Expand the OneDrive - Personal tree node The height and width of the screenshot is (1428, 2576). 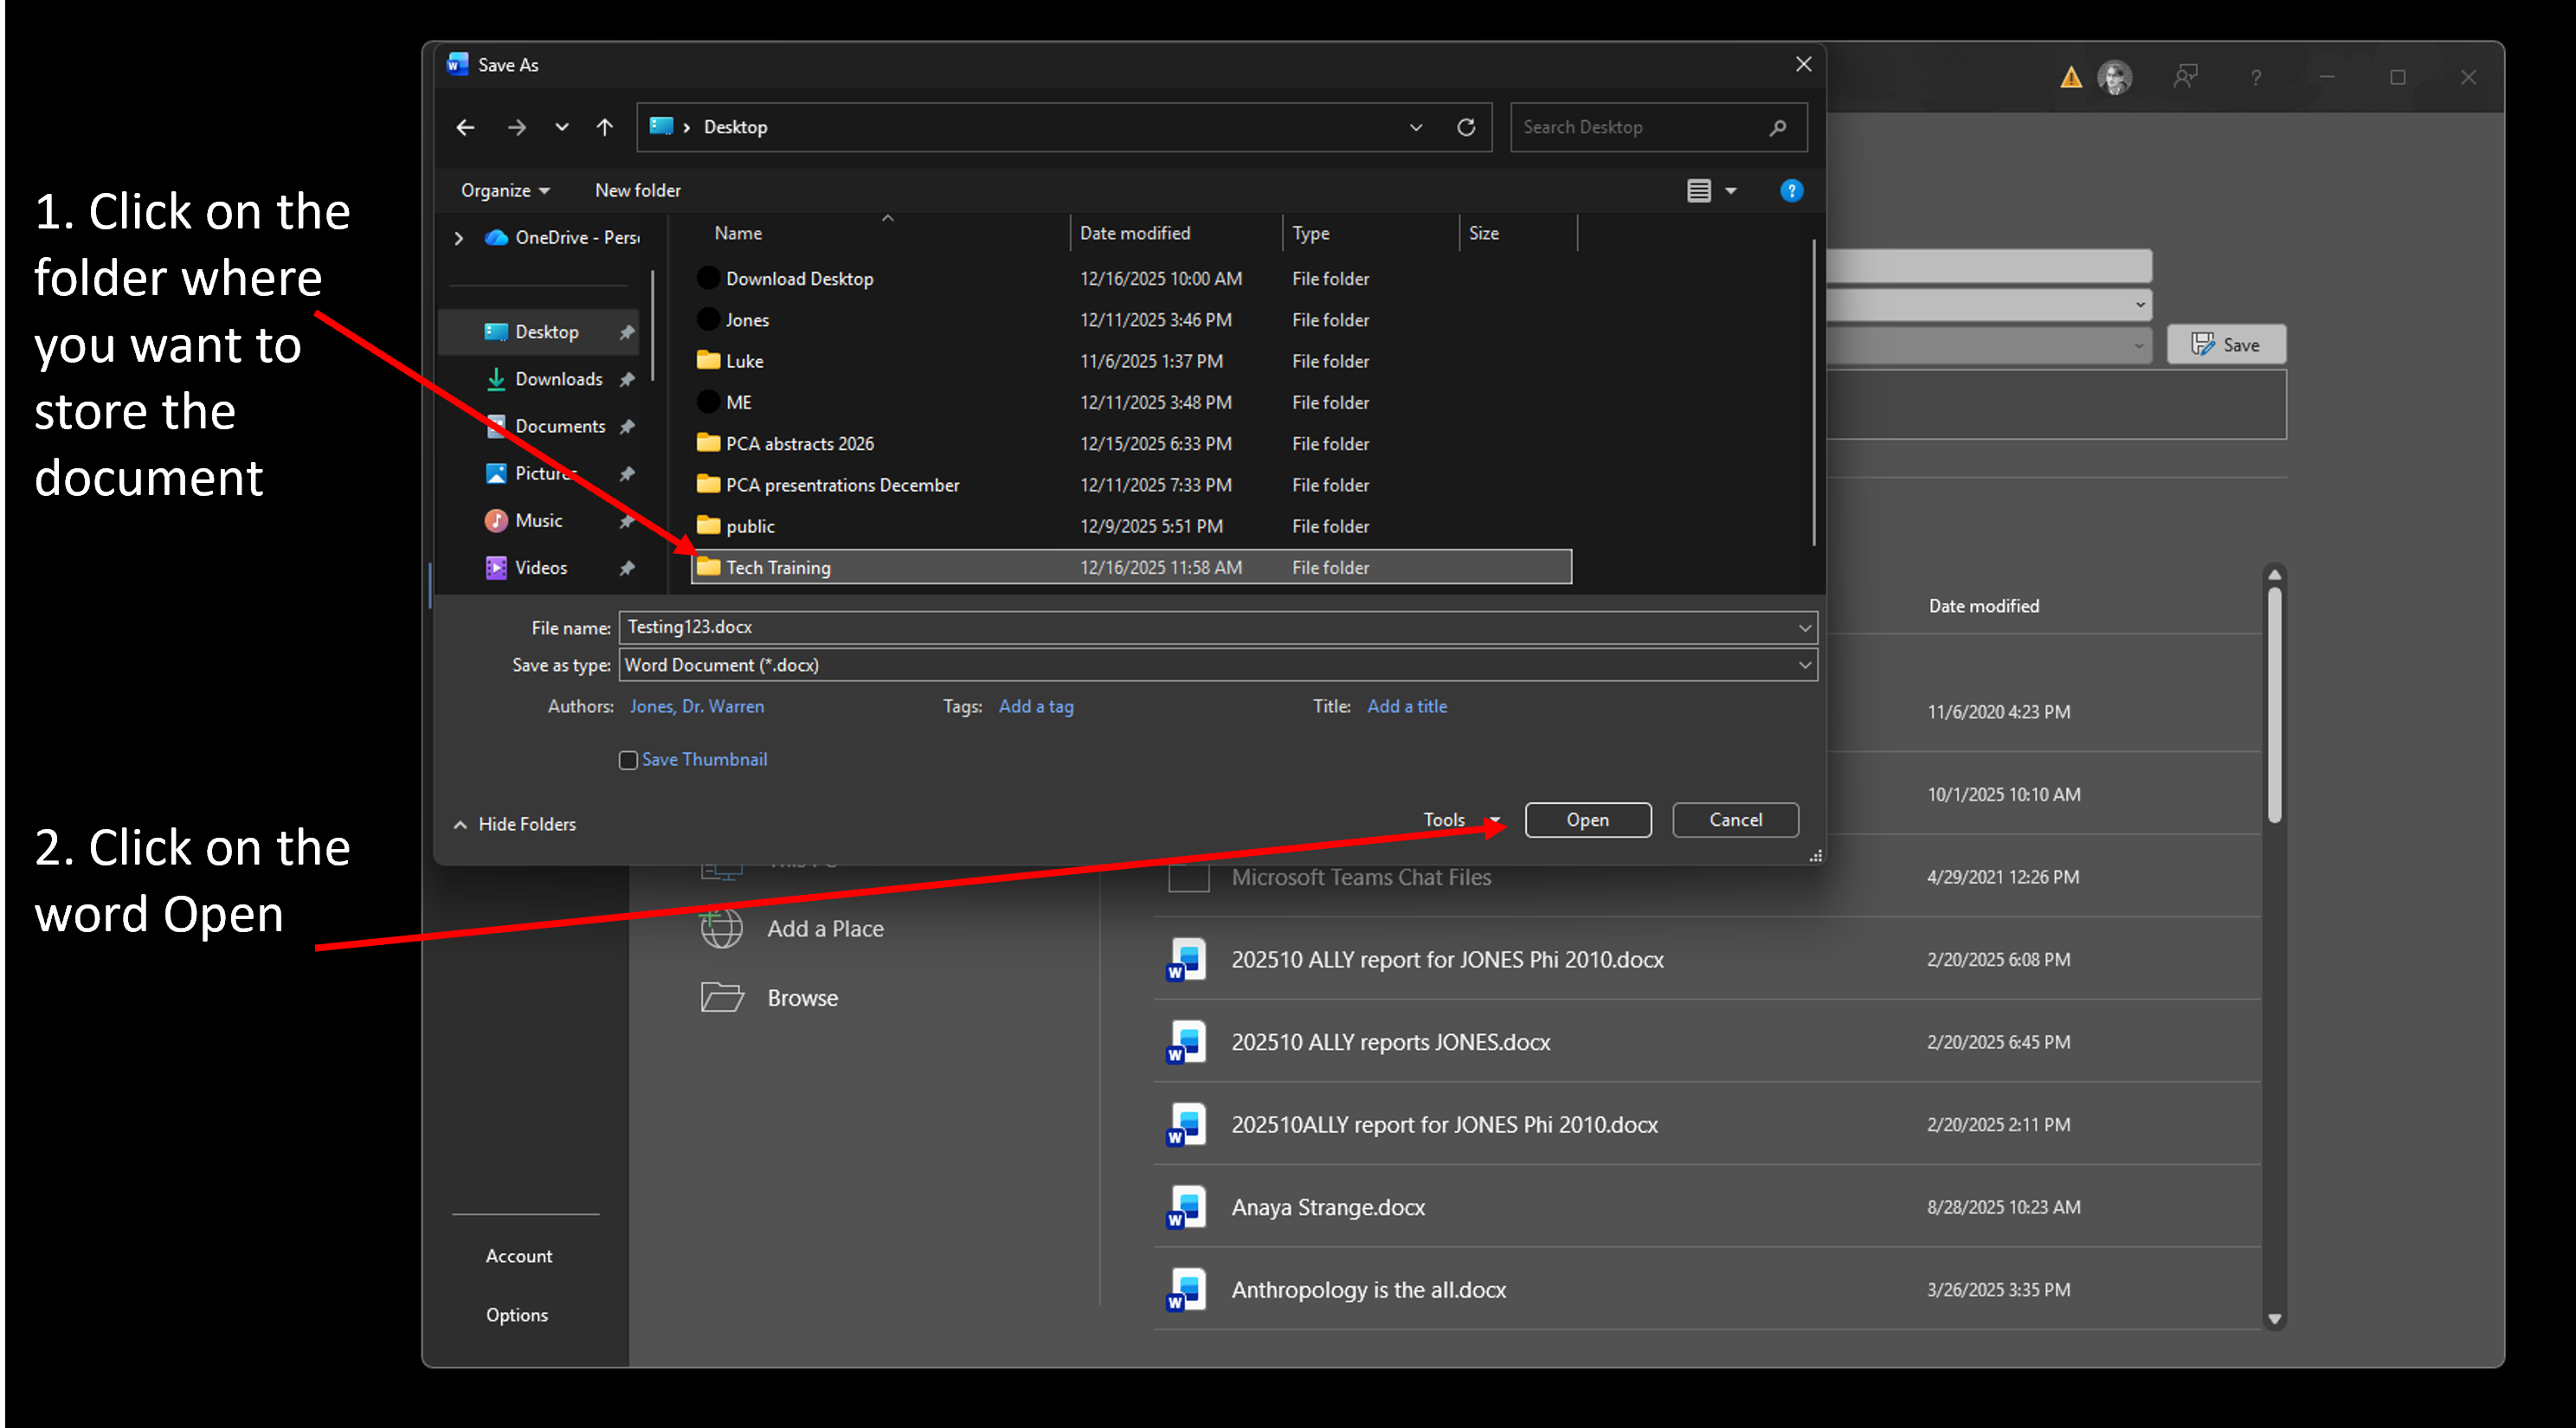pyautogui.click(x=459, y=238)
